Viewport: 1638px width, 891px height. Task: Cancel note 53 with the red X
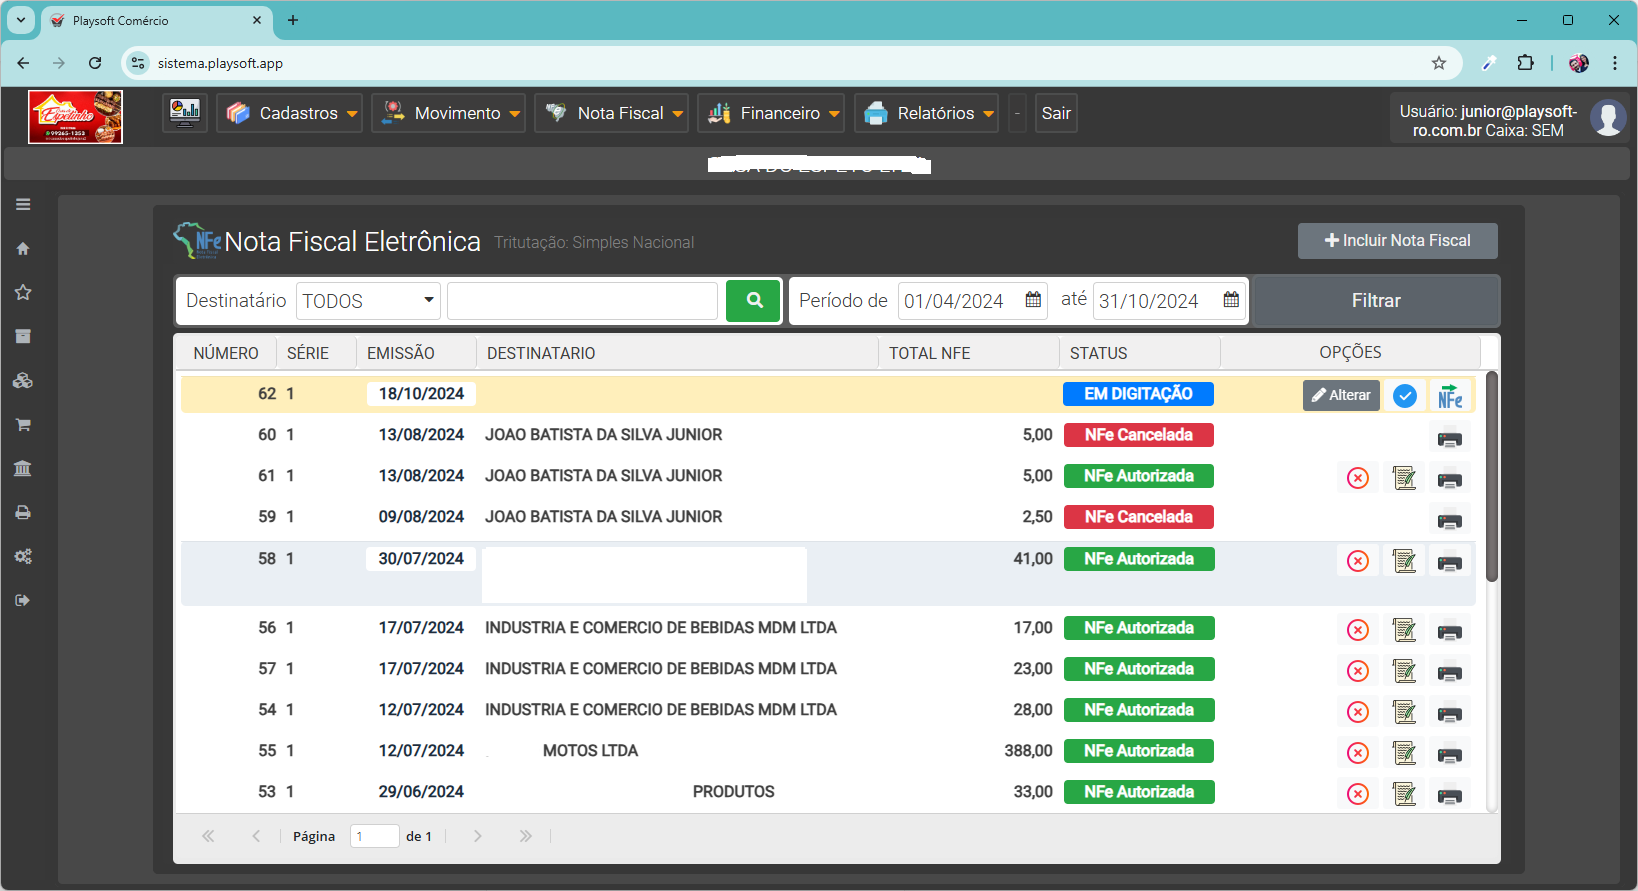[1358, 794]
